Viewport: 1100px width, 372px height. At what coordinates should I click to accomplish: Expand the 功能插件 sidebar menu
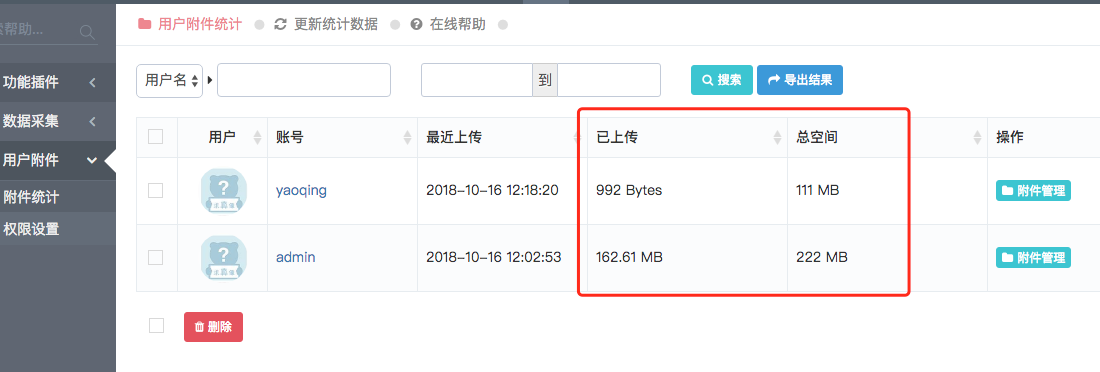point(58,83)
